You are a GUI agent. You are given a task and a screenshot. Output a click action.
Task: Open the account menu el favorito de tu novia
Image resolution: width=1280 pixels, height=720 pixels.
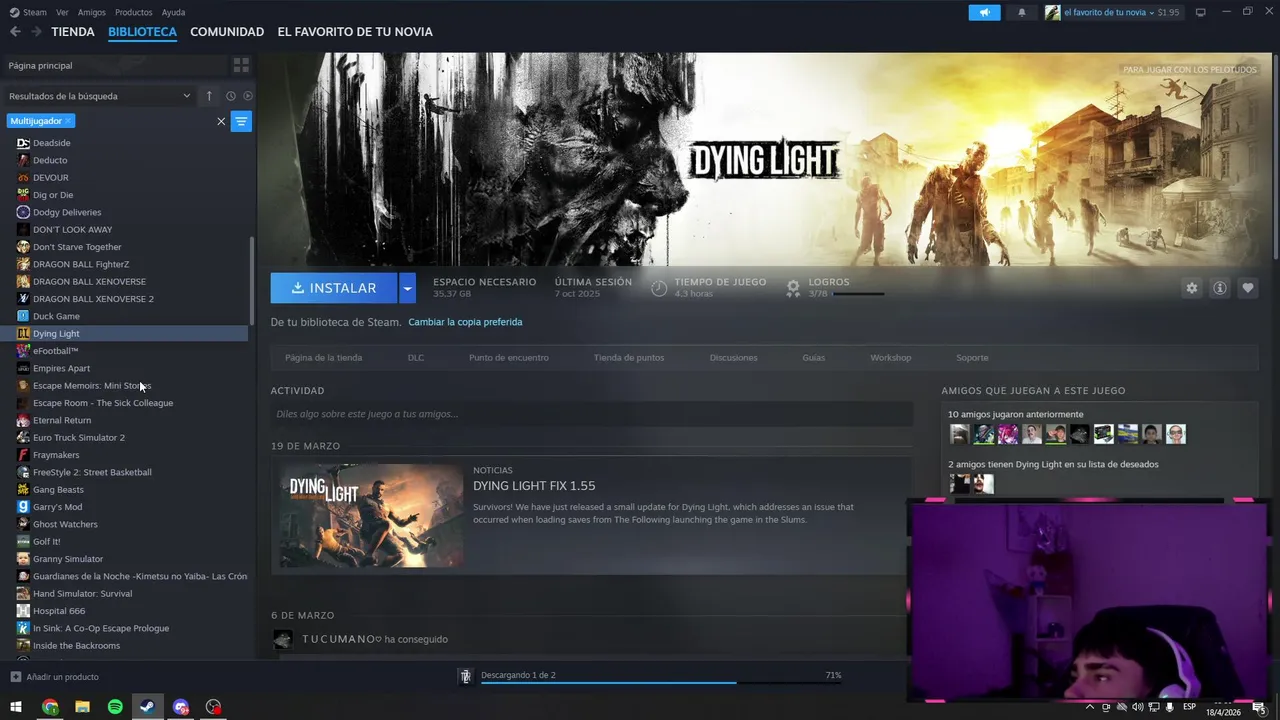(1112, 12)
